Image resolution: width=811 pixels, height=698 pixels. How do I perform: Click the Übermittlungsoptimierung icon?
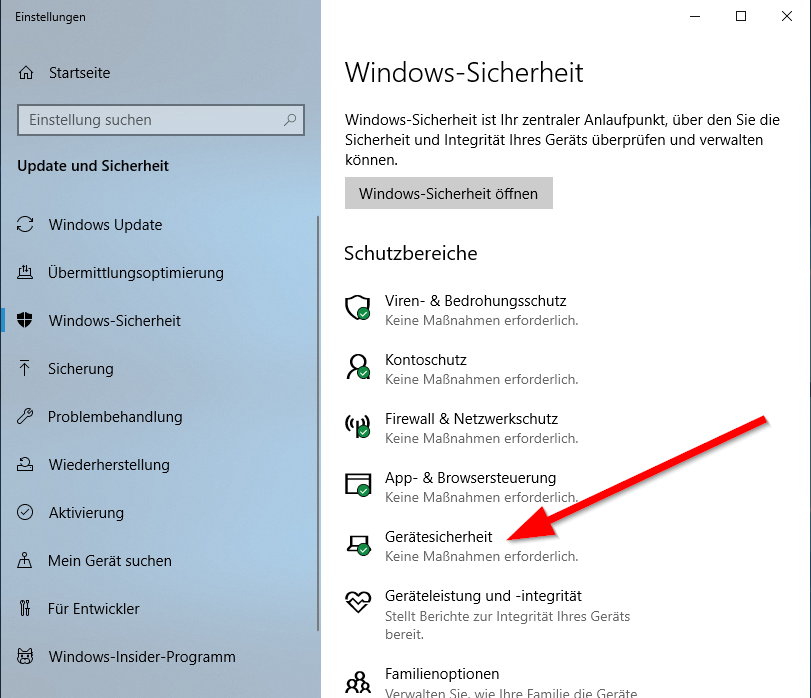point(25,272)
